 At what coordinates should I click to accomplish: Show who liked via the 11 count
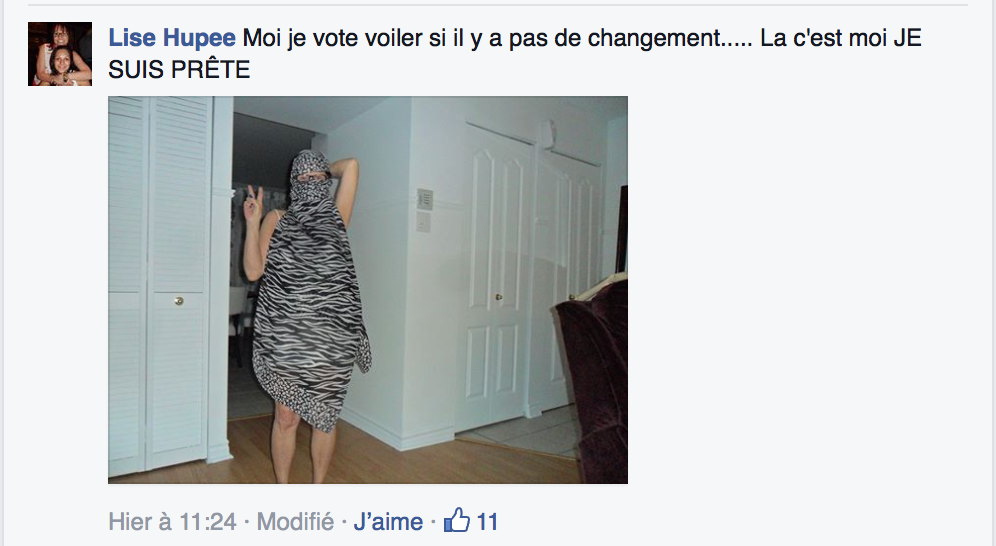[487, 522]
